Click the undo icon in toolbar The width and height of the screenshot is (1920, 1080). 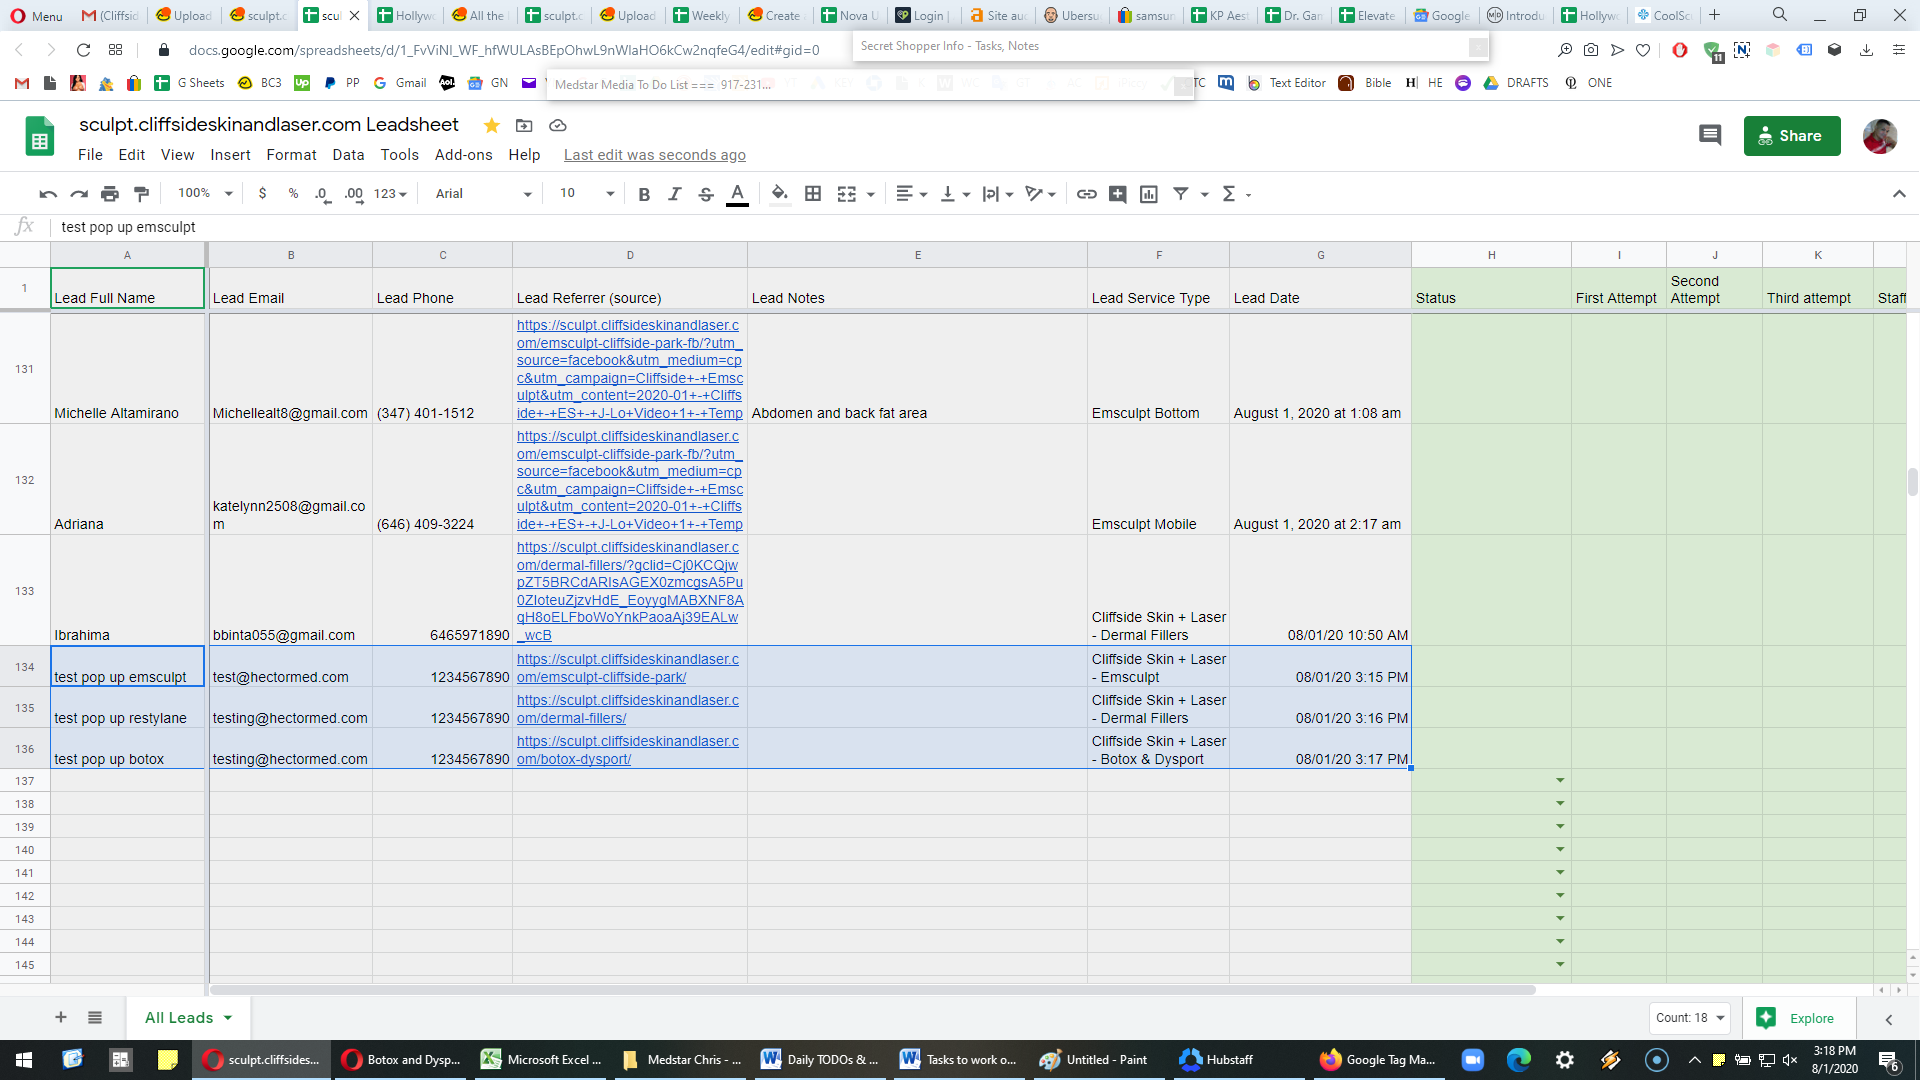coord(47,194)
